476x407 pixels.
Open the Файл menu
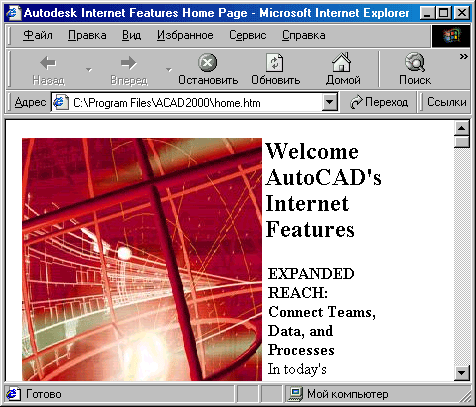[x=38, y=35]
